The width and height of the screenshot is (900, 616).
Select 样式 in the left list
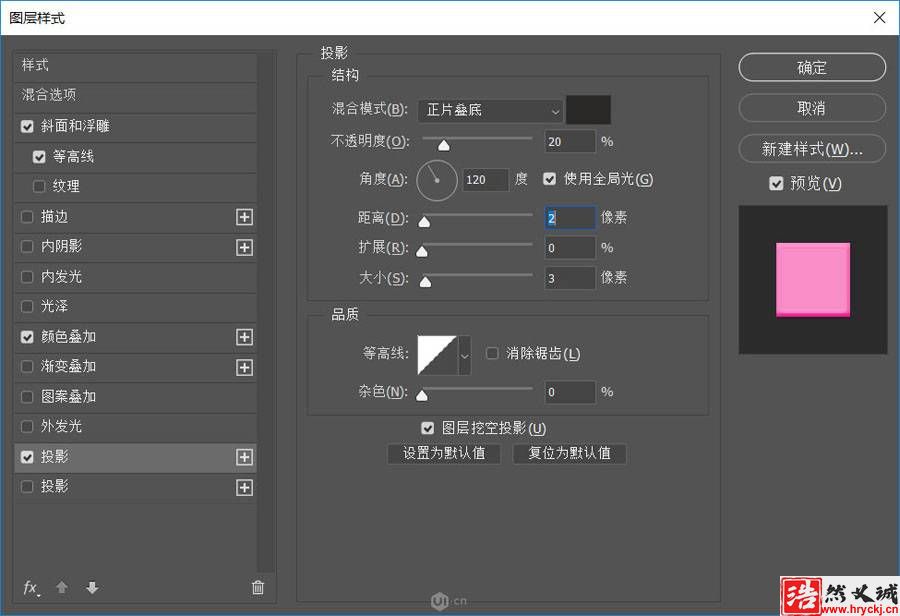click(135, 65)
